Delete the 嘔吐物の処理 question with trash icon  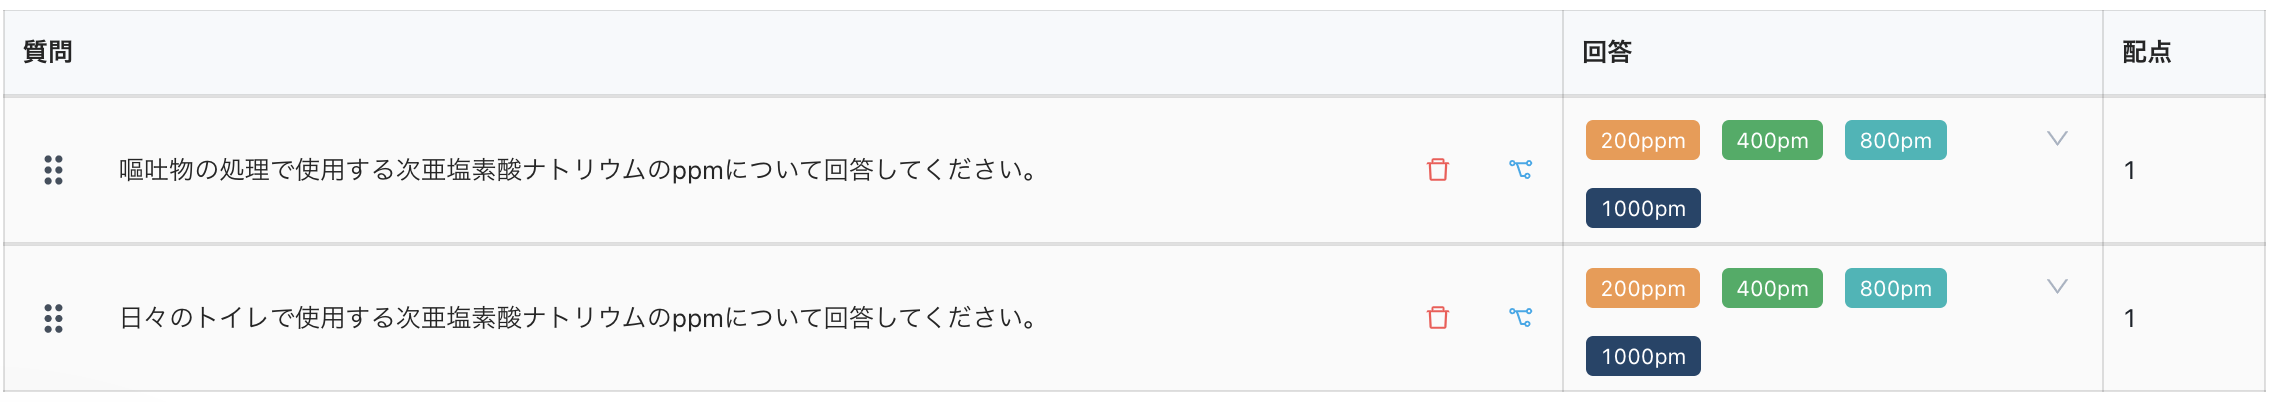tap(1438, 170)
